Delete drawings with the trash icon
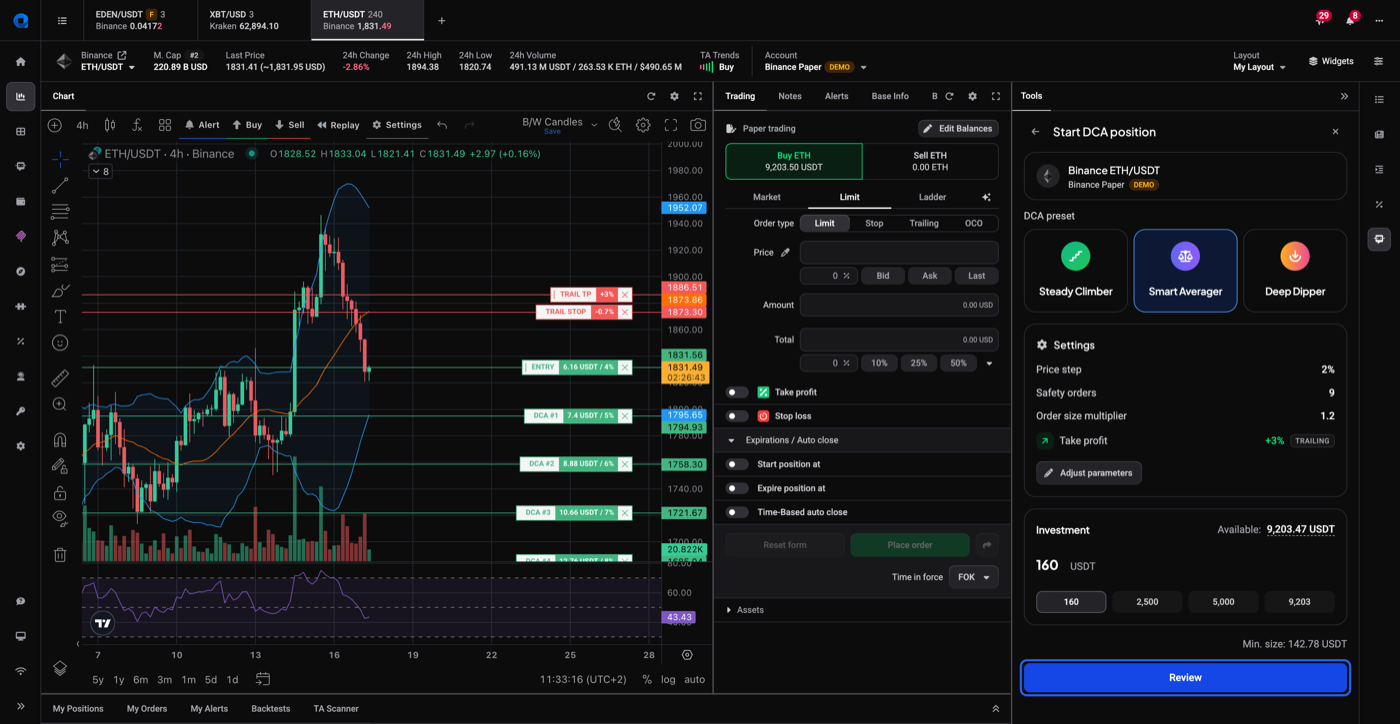1400x724 pixels. pos(60,555)
